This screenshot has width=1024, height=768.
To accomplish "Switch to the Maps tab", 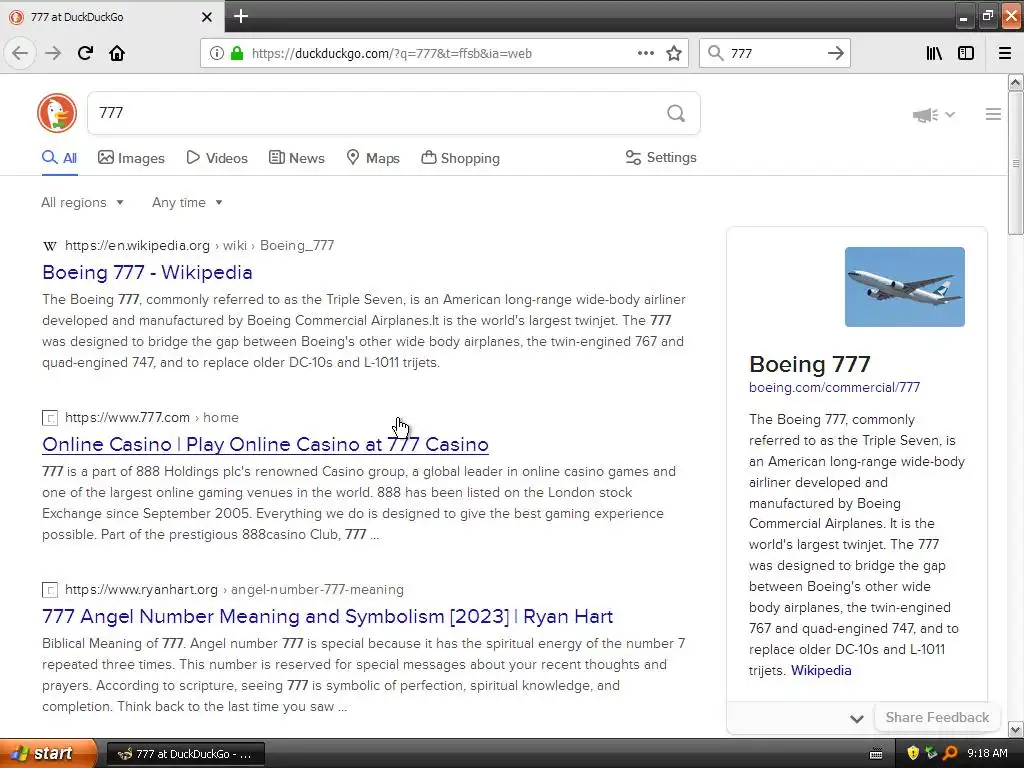I will coord(373,158).
